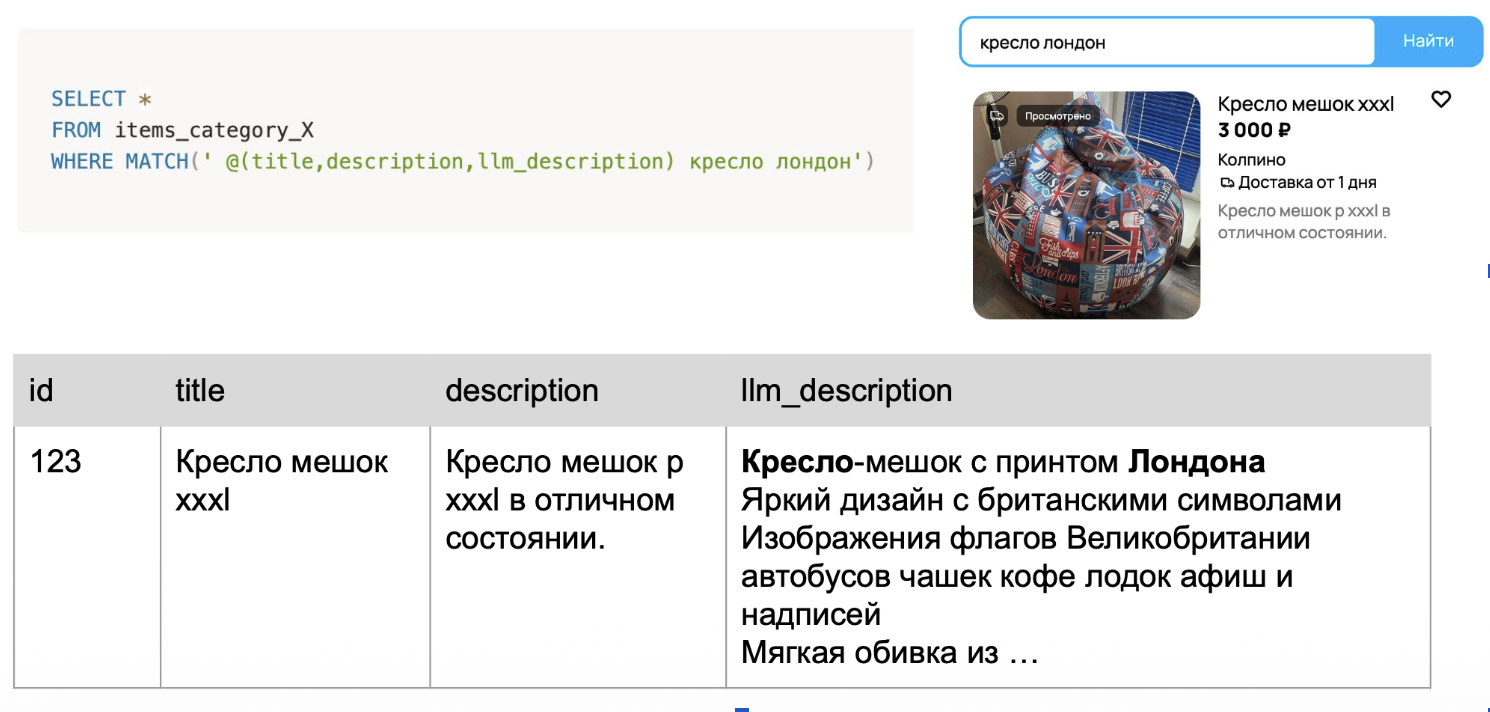Screen dimensions: 1490x712
Task: Toggle the 'Просмотрено' badge on the photo
Action: pyautogui.click(x=1059, y=116)
